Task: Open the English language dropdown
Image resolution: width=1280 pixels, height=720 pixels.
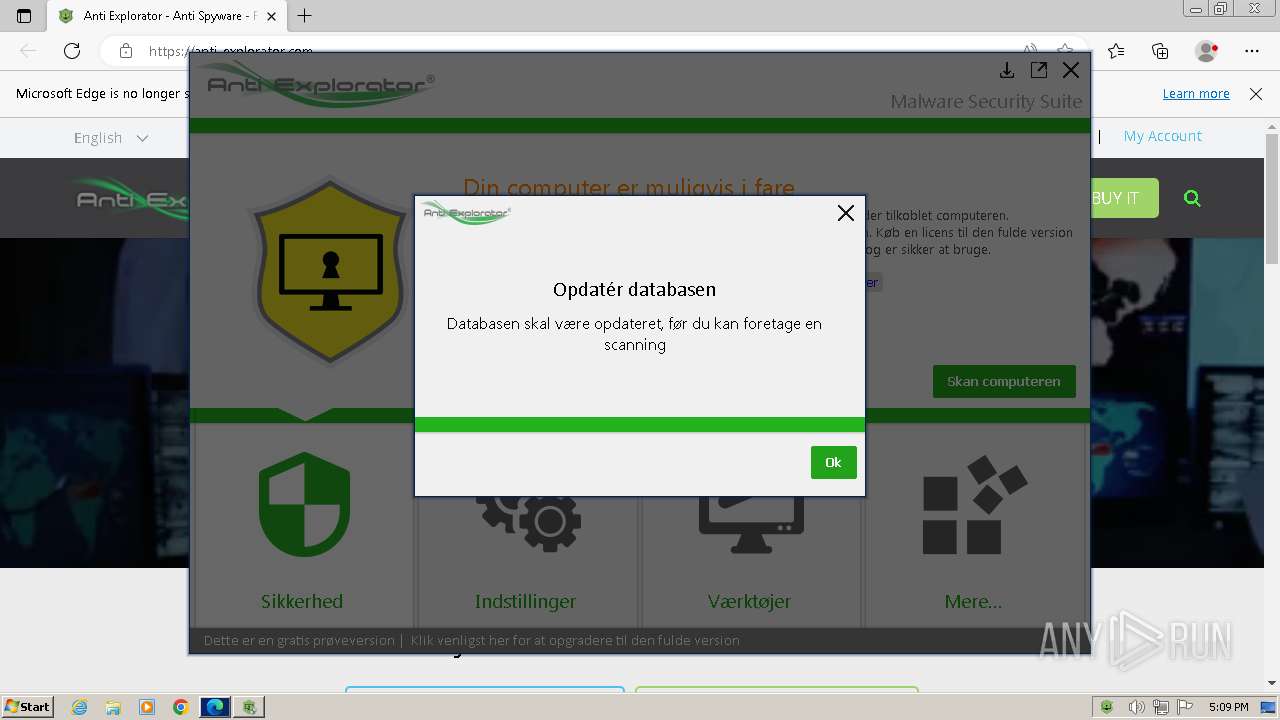Action: pyautogui.click(x=111, y=138)
